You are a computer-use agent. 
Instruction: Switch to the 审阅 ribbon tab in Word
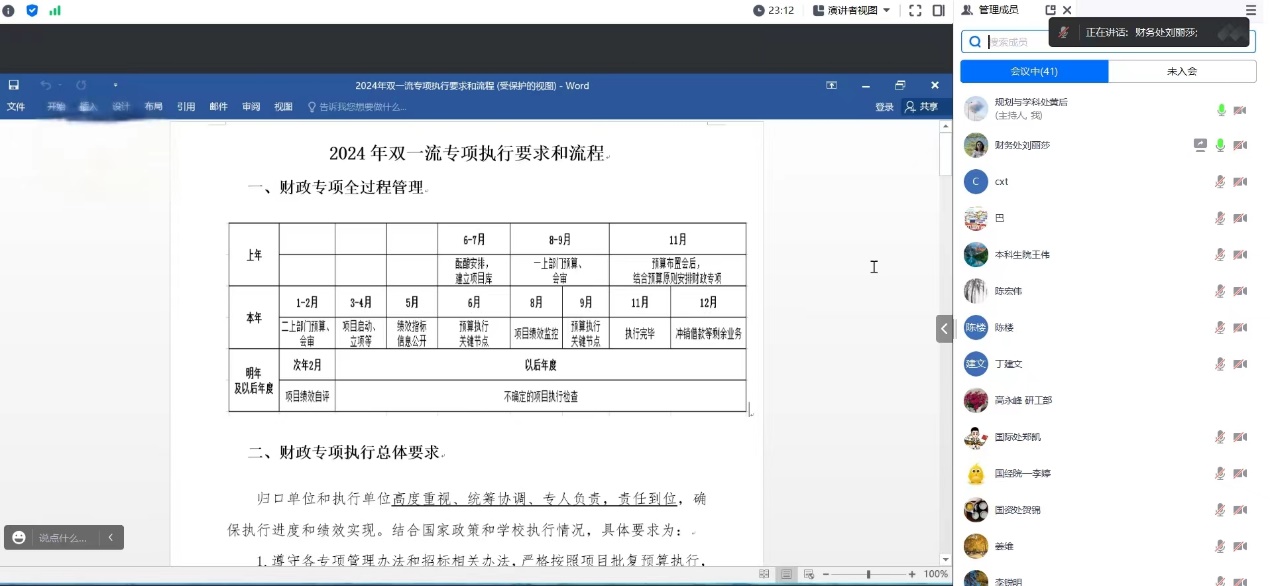coord(250,106)
